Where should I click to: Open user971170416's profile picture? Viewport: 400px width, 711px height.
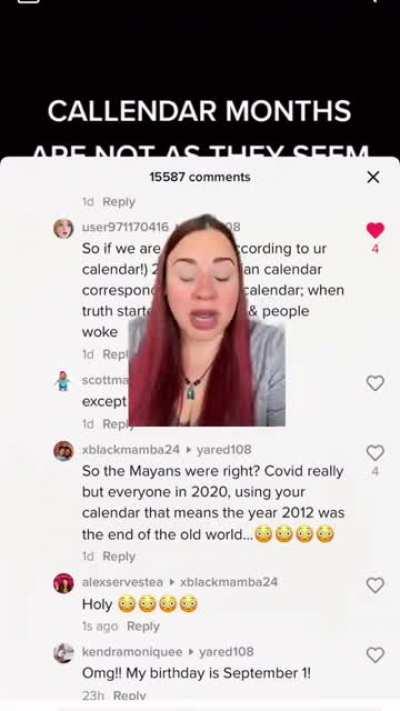pyautogui.click(x=63, y=228)
